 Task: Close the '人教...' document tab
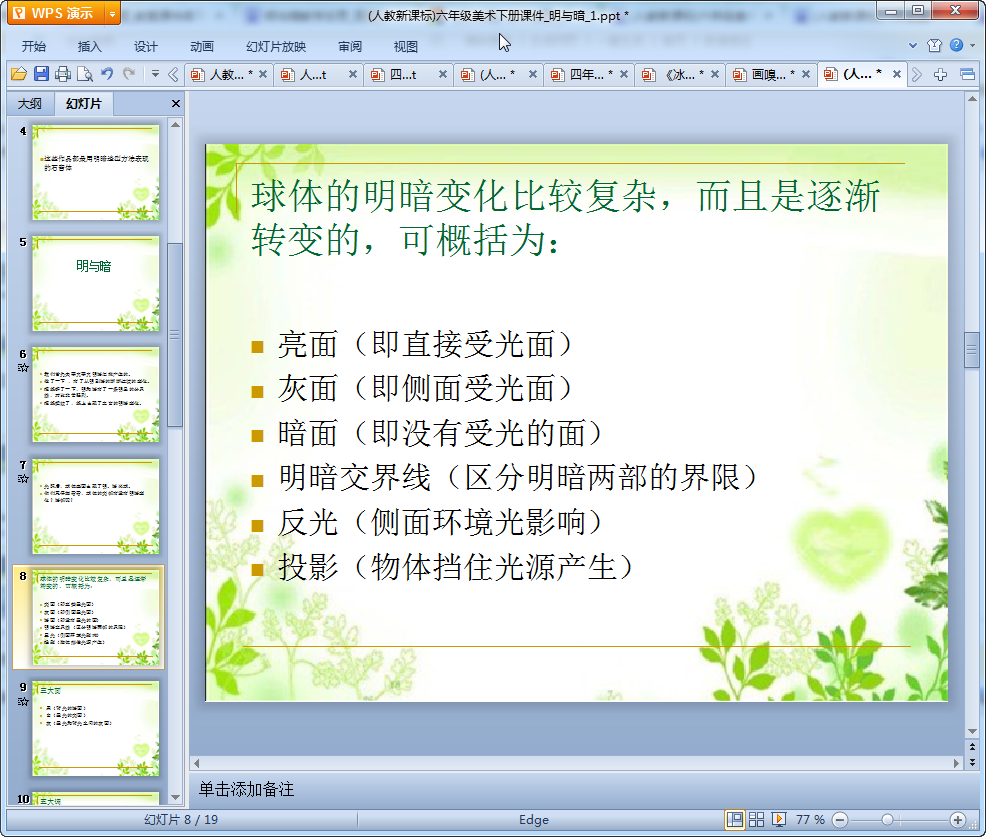(263, 74)
